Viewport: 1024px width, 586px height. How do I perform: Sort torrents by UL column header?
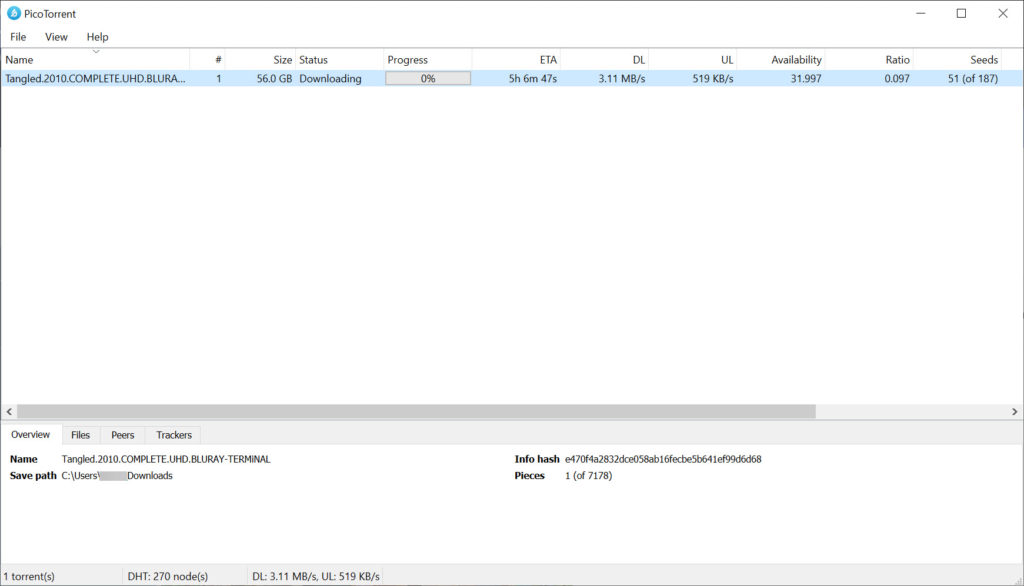point(693,59)
